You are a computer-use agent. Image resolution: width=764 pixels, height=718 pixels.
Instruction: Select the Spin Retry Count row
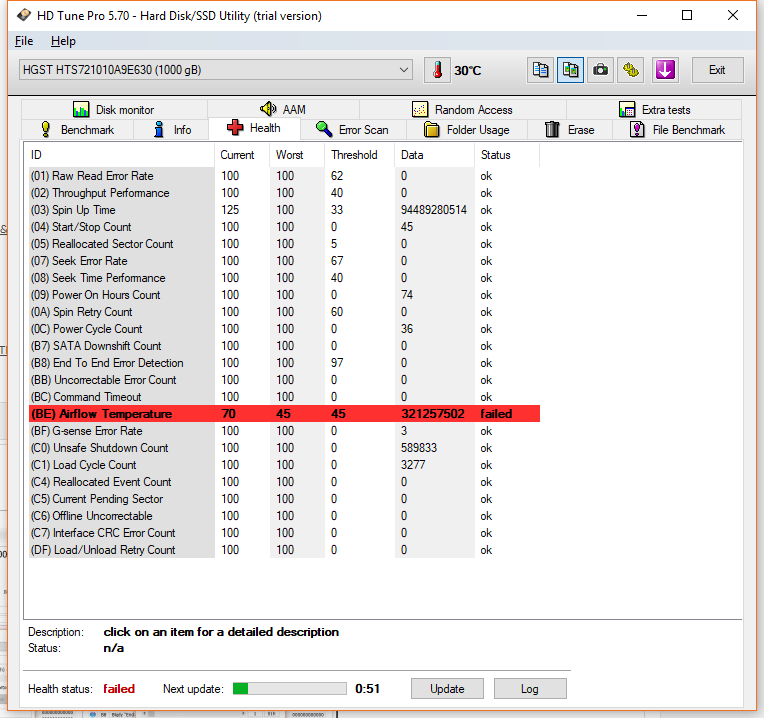point(284,312)
